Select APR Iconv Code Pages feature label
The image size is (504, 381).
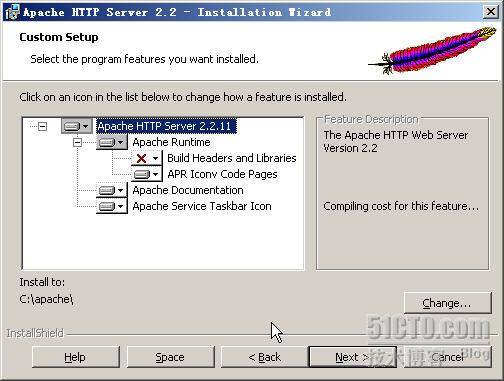click(x=222, y=174)
